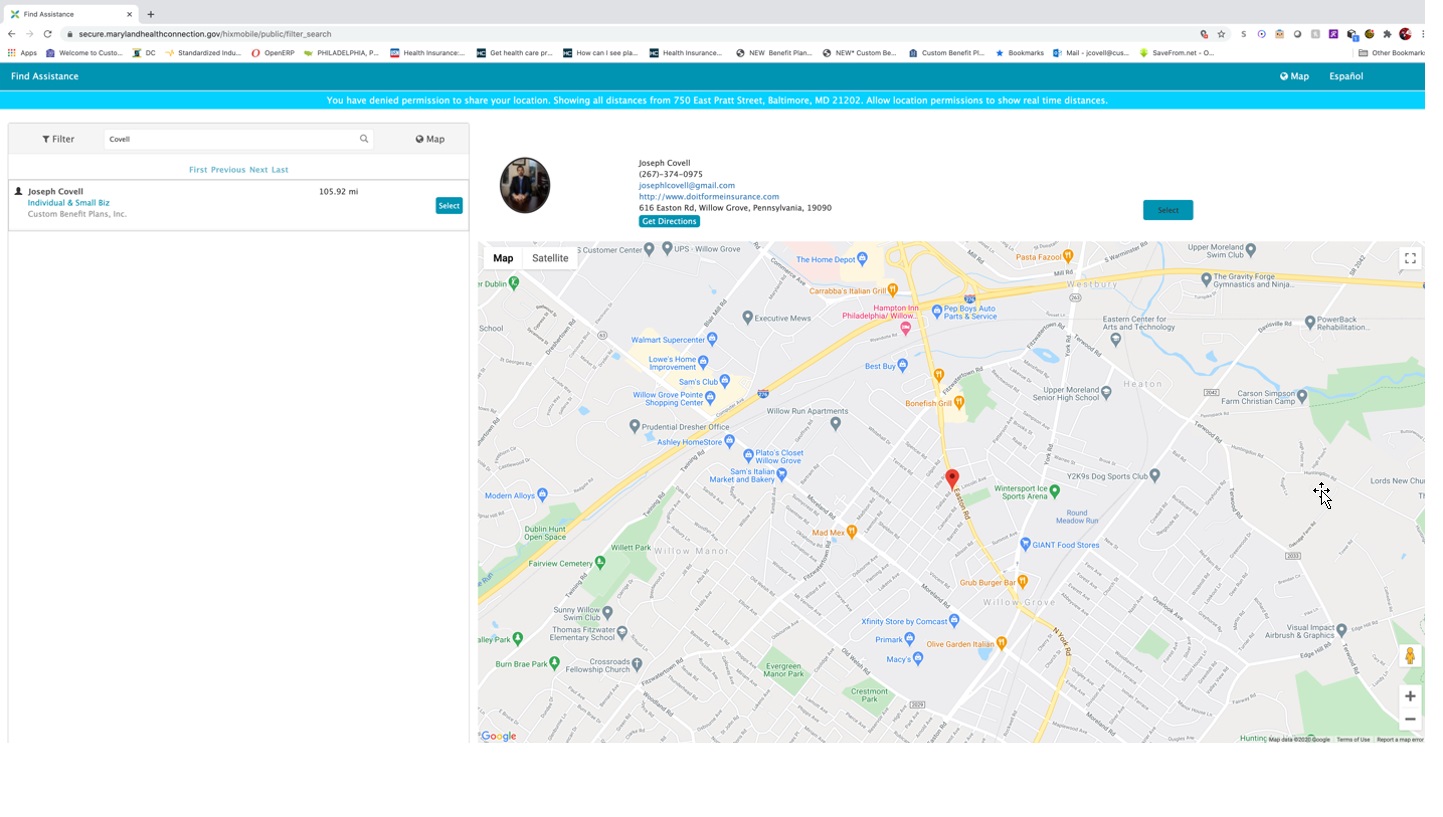Click the Map link in the header
Viewport: 1443px width, 817px height.
(x=1294, y=76)
